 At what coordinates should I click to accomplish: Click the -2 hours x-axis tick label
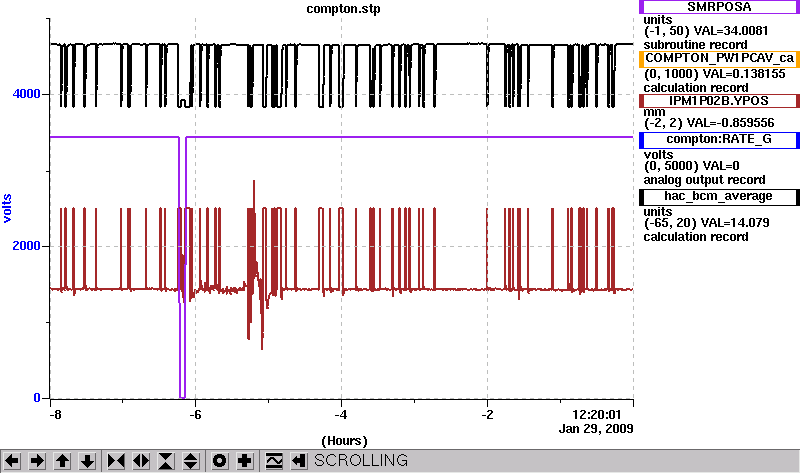point(487,415)
